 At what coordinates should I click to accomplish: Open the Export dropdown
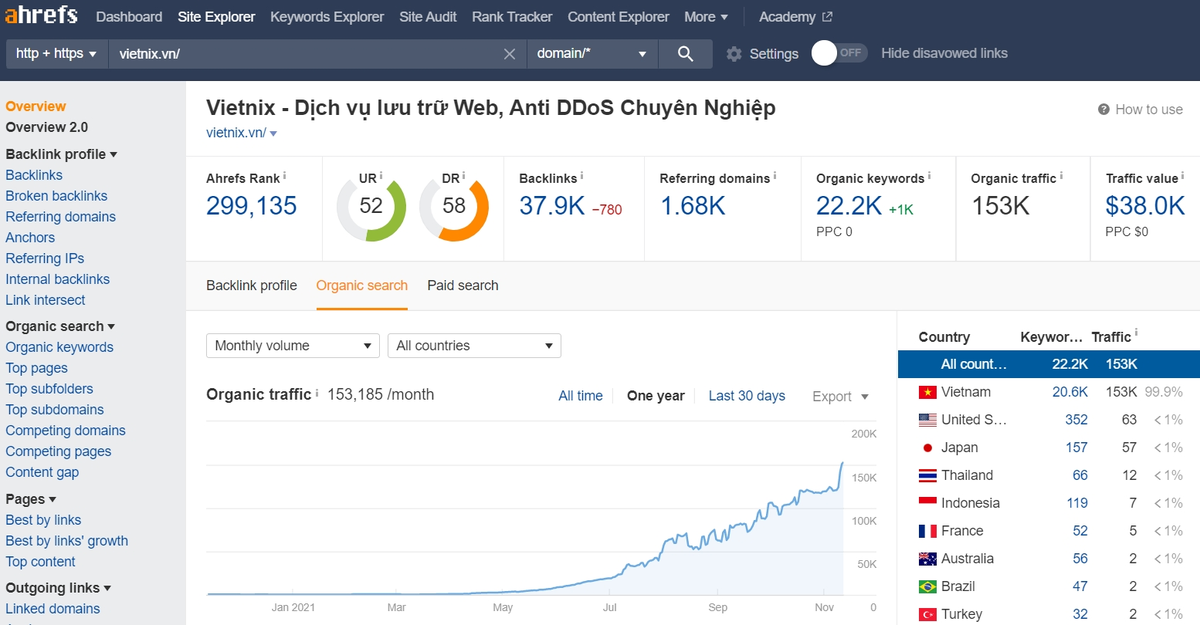click(840, 396)
